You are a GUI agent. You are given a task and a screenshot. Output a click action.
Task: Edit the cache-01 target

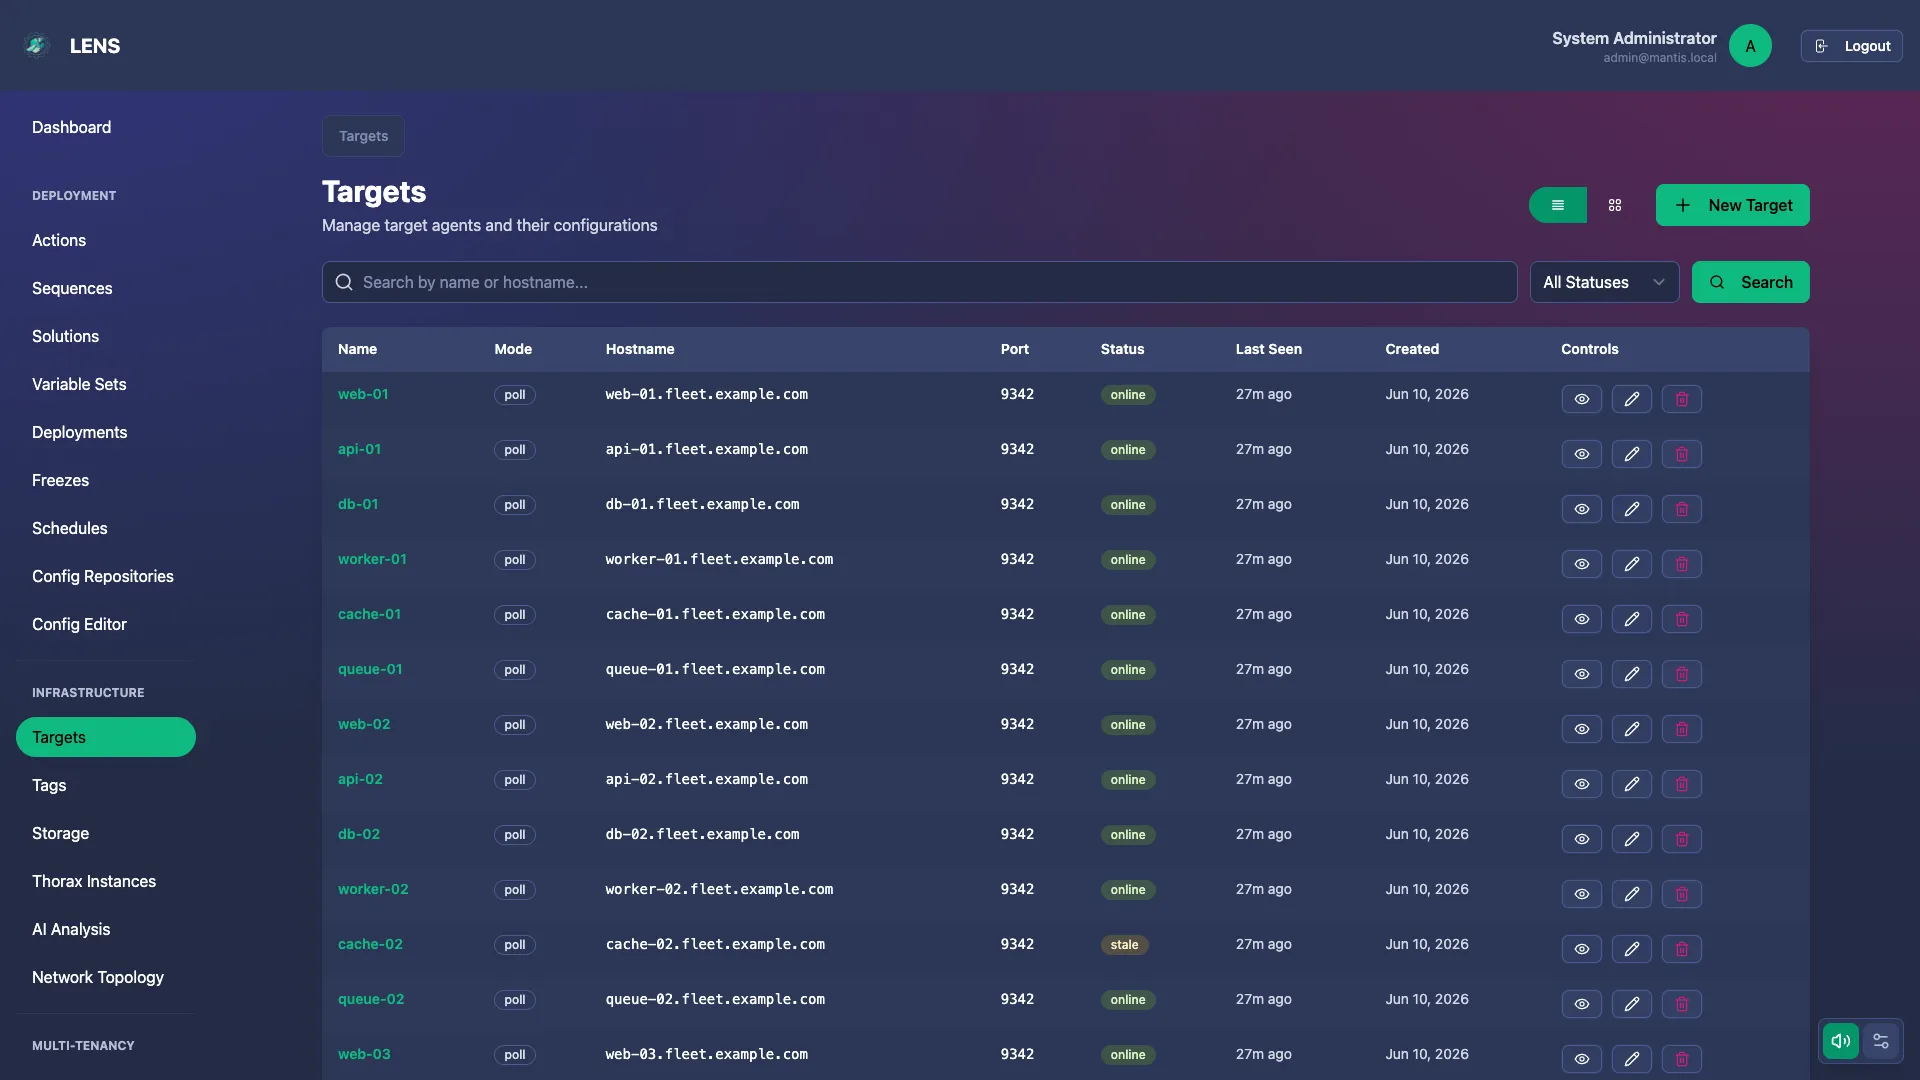click(1632, 619)
